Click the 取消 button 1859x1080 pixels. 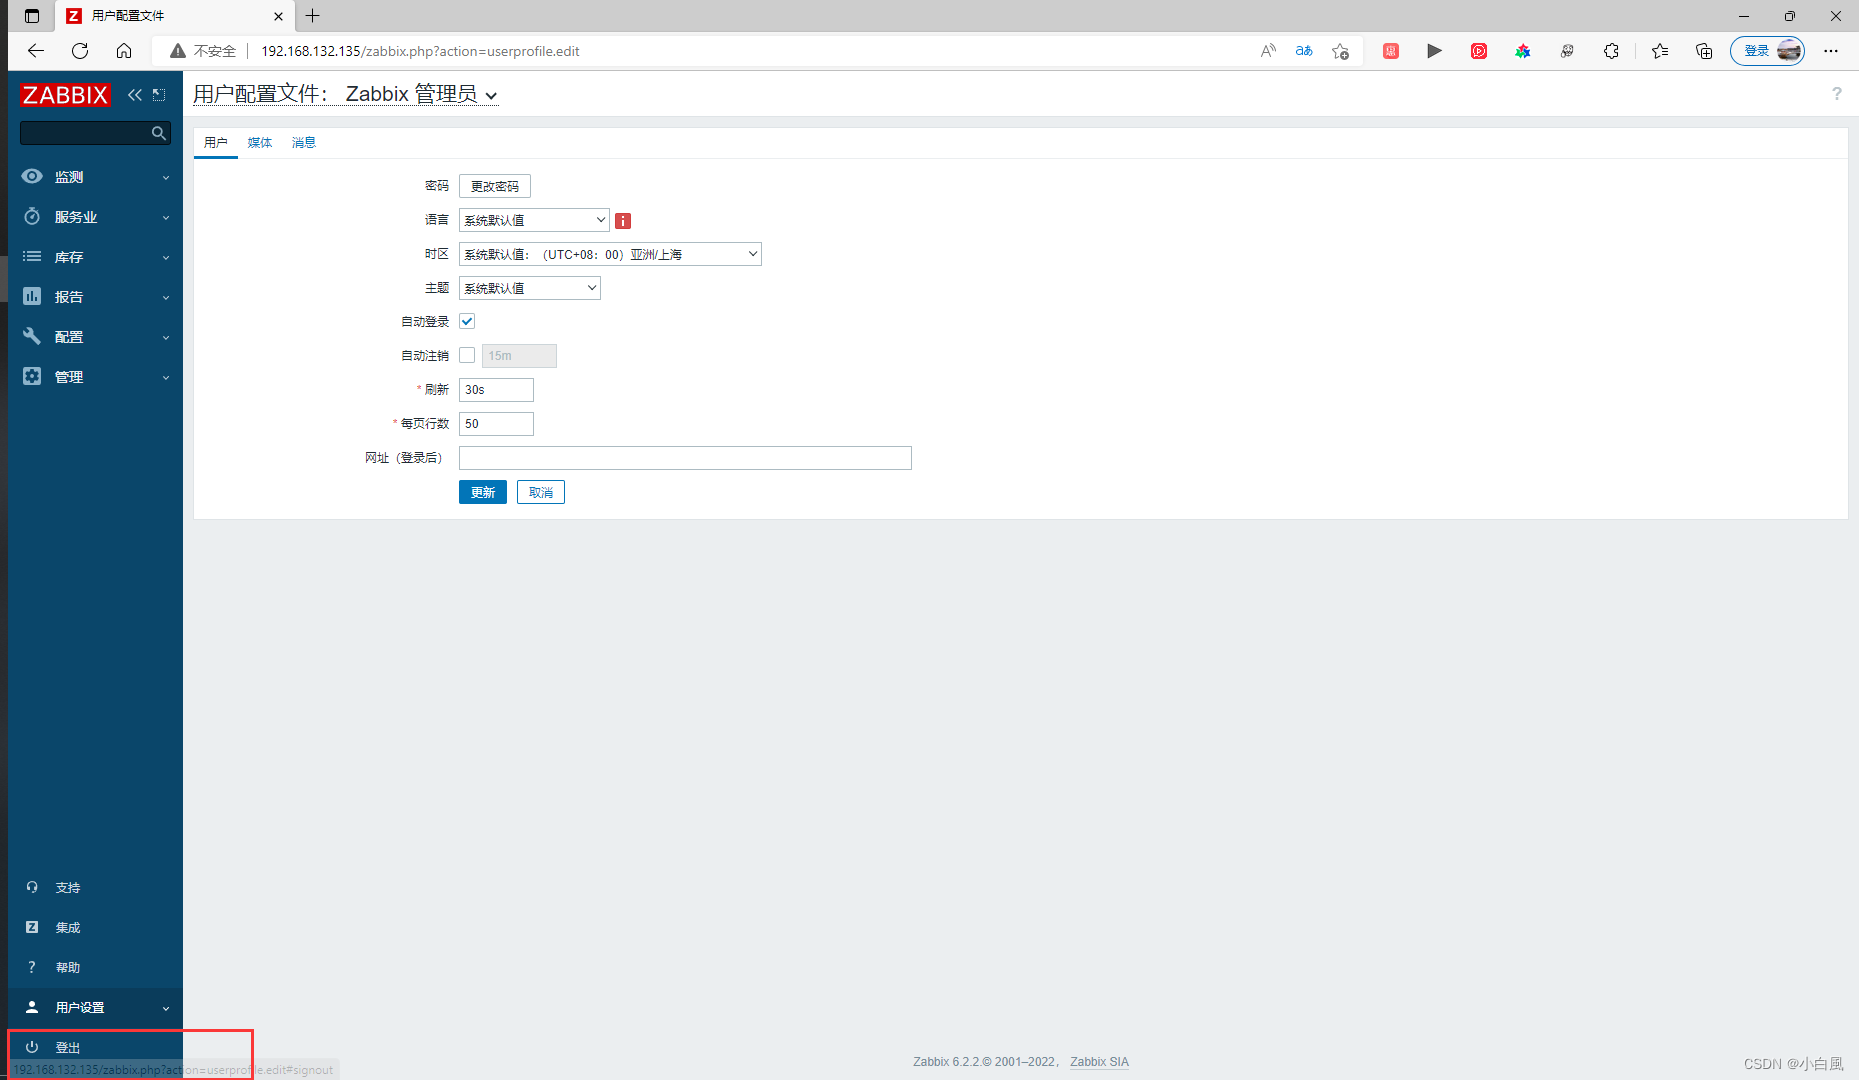click(x=541, y=492)
